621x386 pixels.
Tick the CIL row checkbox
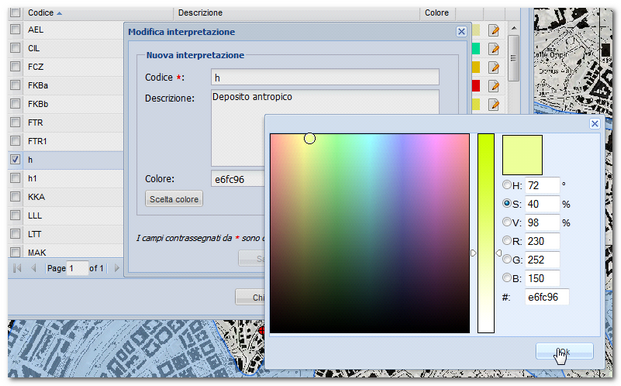point(15,48)
